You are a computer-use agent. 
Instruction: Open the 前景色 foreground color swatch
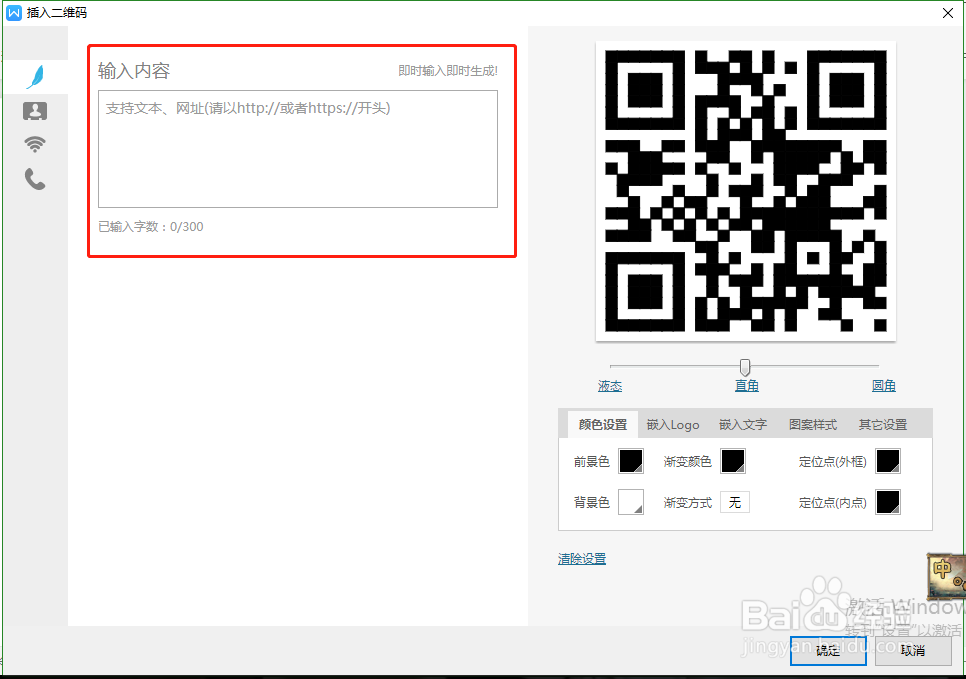pos(631,461)
